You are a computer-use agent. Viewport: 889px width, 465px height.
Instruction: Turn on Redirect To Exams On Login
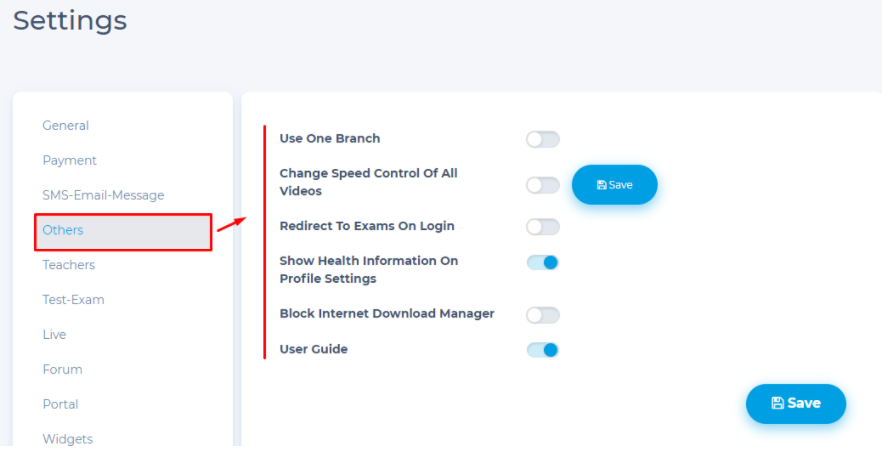[543, 227]
